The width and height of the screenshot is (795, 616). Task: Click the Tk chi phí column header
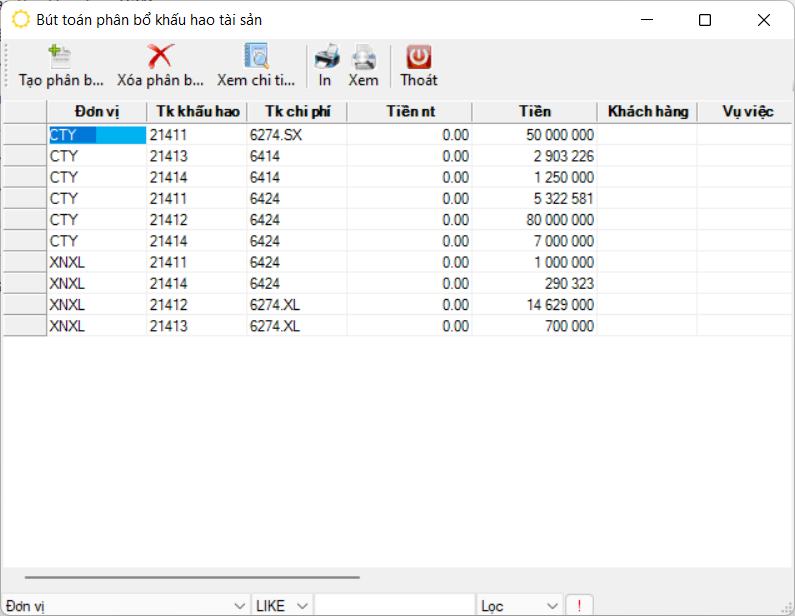click(x=297, y=111)
